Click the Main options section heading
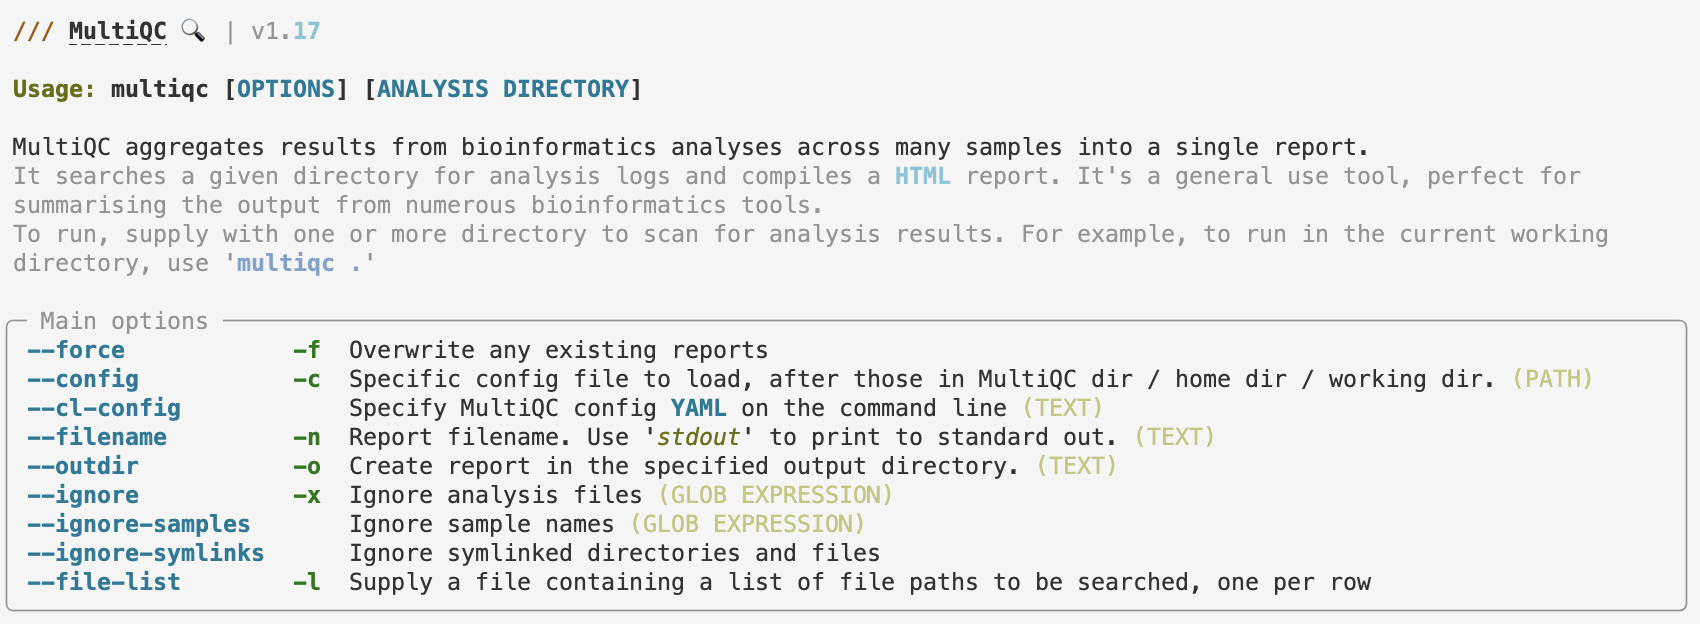Screen dimensions: 1700x624 click(x=124, y=321)
